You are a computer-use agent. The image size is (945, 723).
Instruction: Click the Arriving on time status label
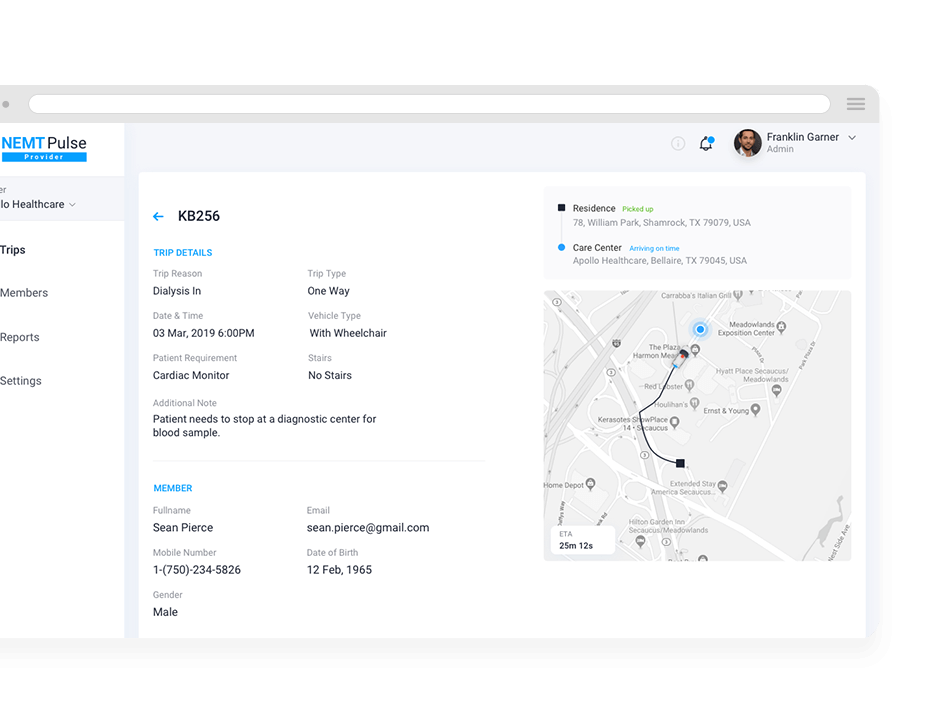point(654,247)
